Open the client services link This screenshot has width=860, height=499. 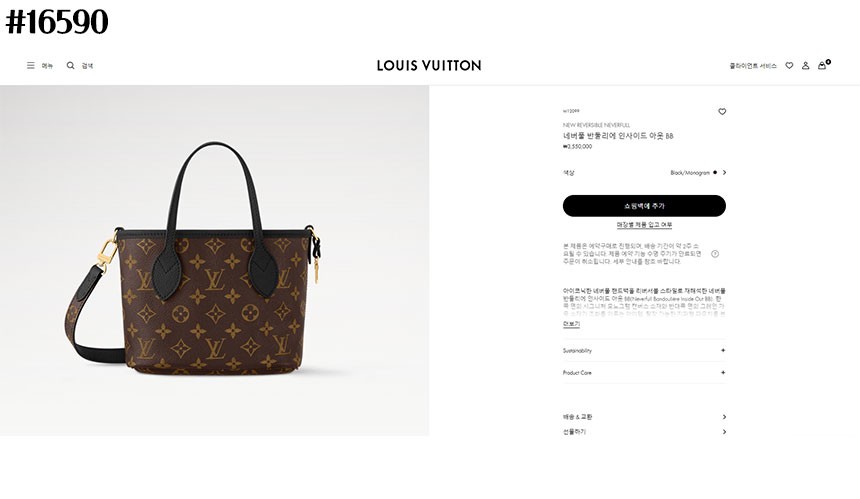click(752, 66)
